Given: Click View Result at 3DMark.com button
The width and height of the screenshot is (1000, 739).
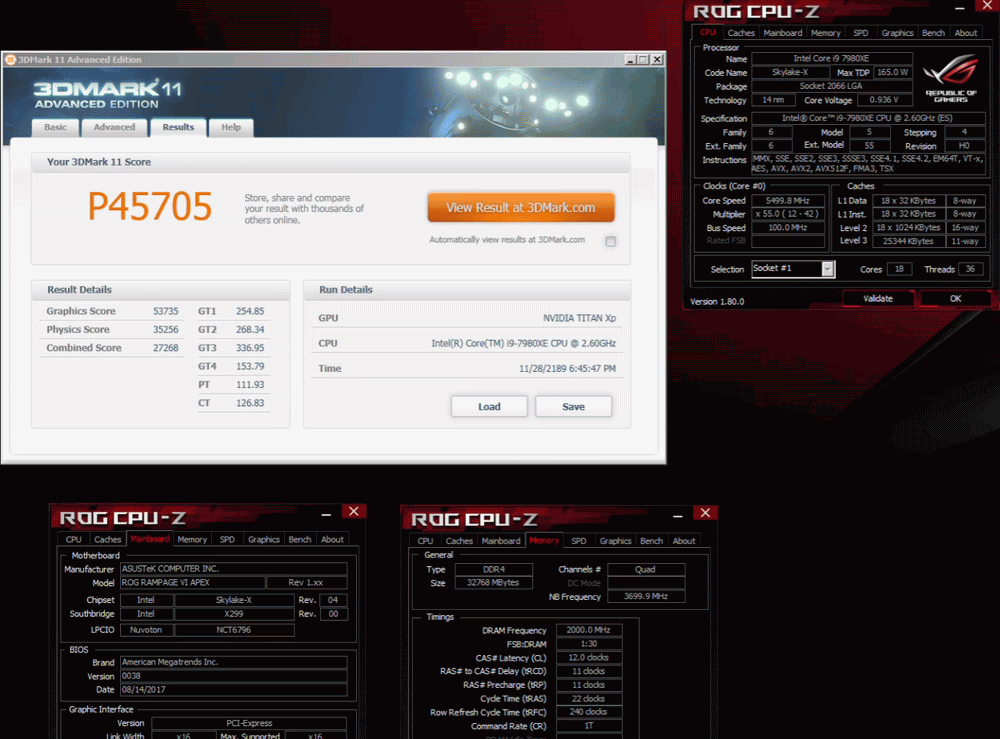Looking at the screenshot, I should 521,208.
